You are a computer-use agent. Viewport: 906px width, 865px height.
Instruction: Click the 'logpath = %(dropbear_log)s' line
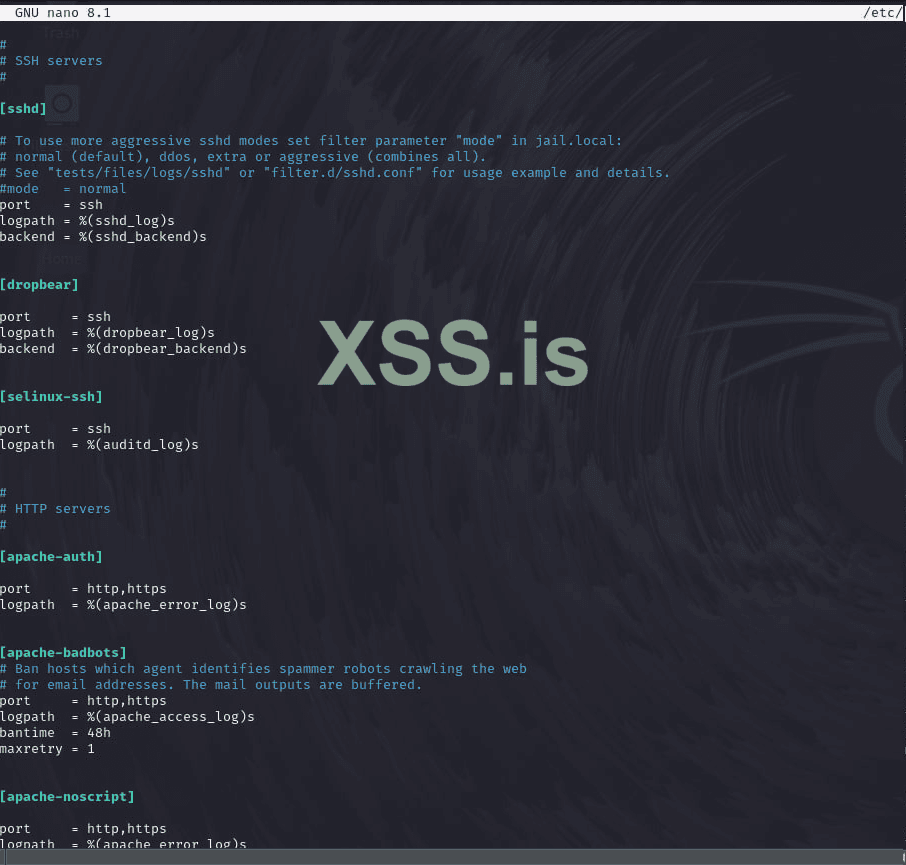tap(107, 333)
